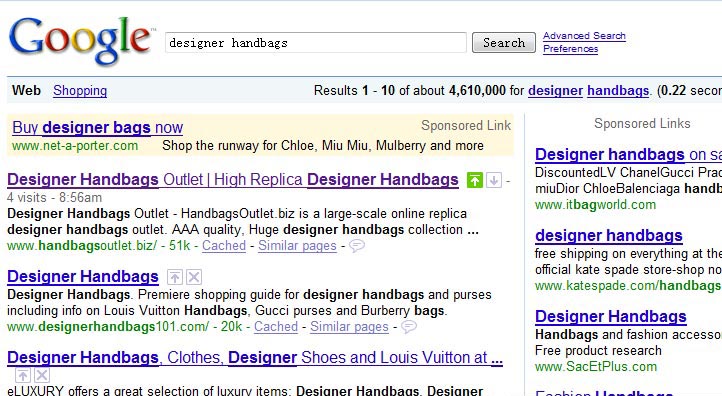
Task: Open the katespade.com designer handbags ad
Action: [x=609, y=235]
